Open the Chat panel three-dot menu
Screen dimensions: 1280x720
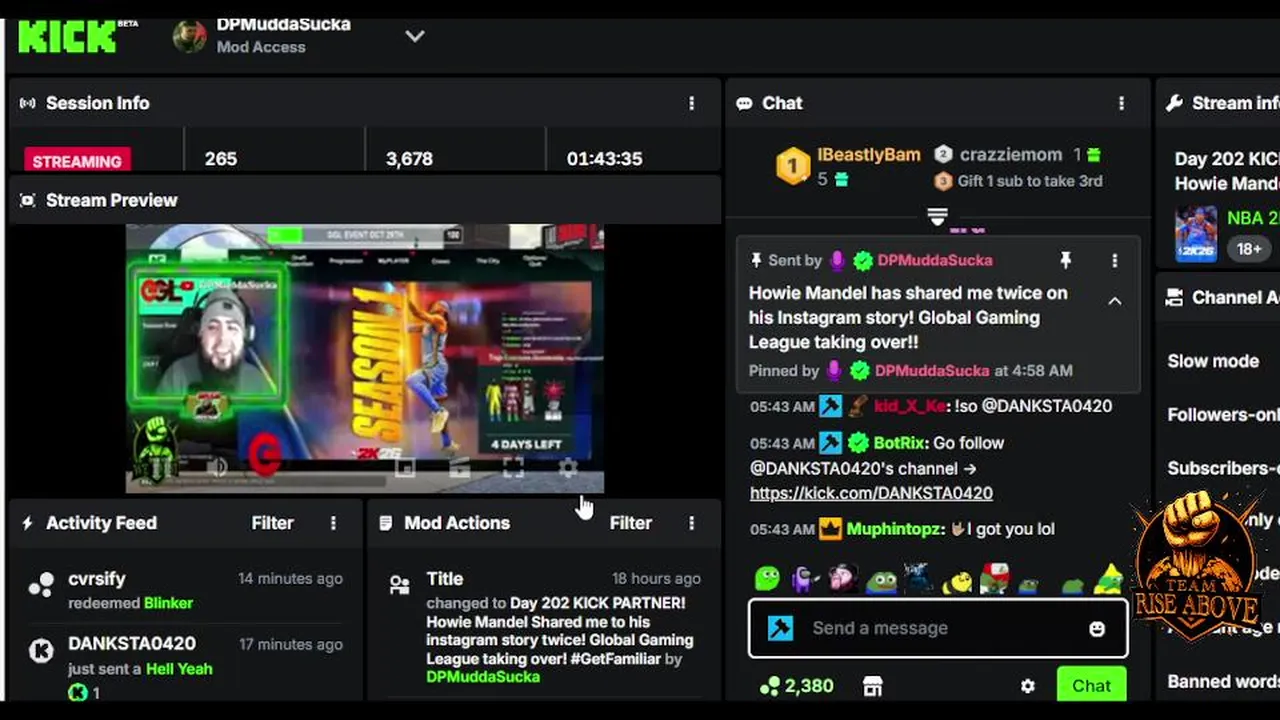pos(1121,103)
